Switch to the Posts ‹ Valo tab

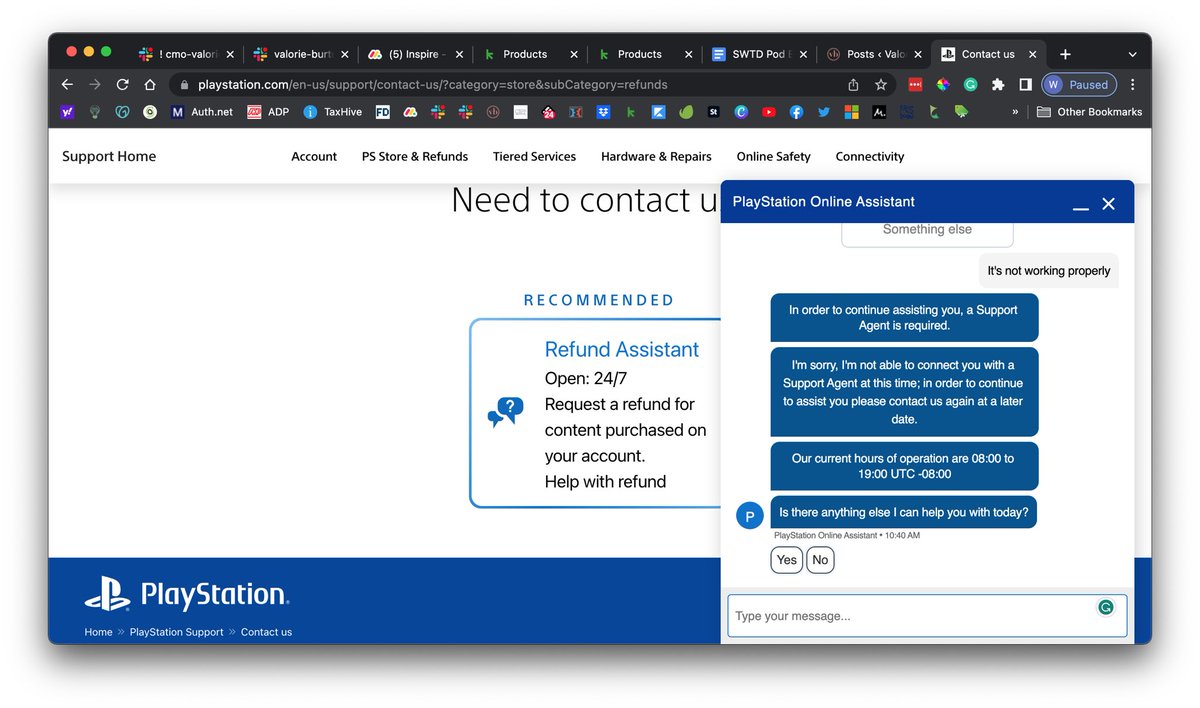pyautogui.click(x=876, y=54)
